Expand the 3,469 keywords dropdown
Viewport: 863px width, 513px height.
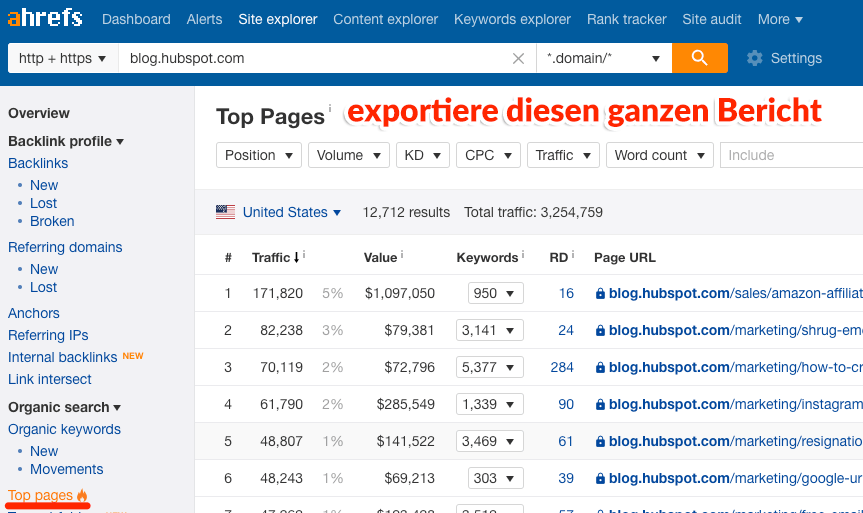pyautogui.click(x=489, y=441)
